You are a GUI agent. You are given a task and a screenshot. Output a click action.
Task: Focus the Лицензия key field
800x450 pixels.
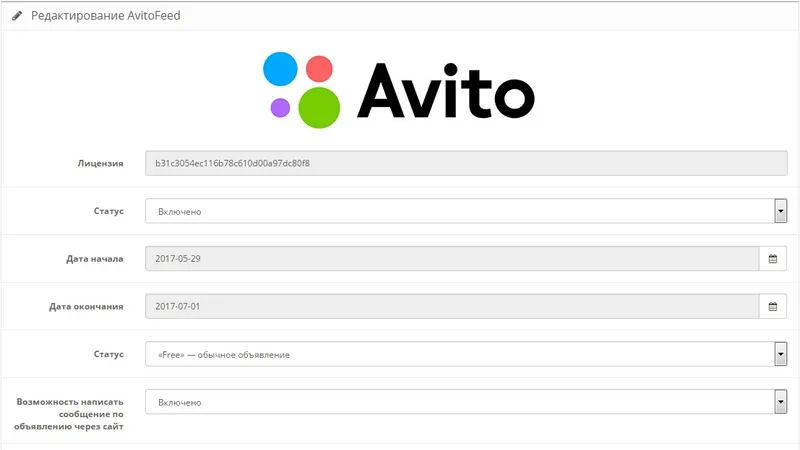coord(466,163)
